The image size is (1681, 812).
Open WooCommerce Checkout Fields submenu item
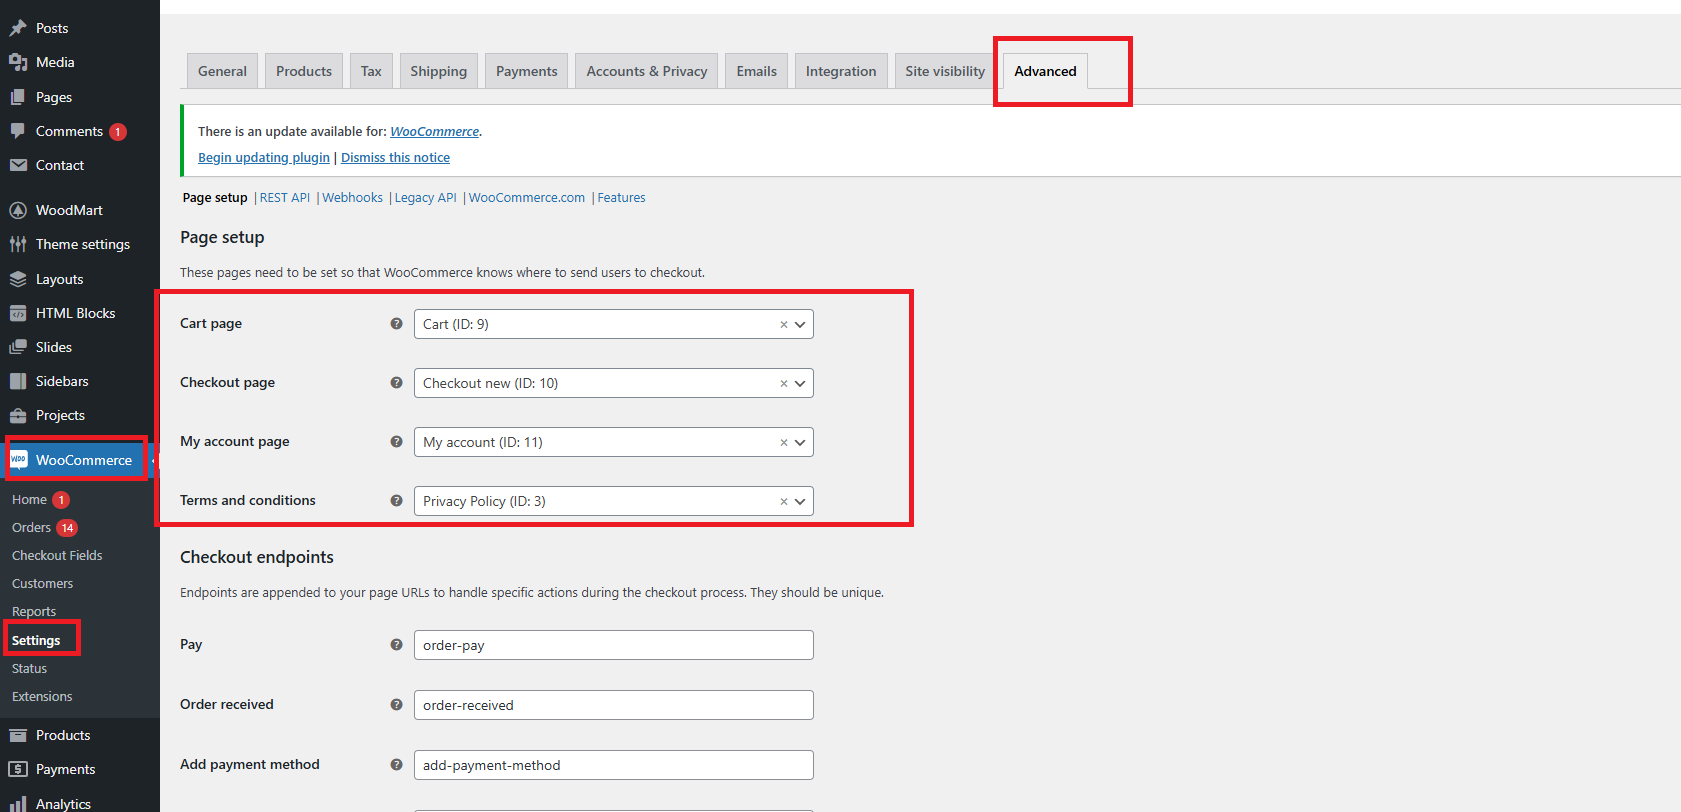point(57,555)
